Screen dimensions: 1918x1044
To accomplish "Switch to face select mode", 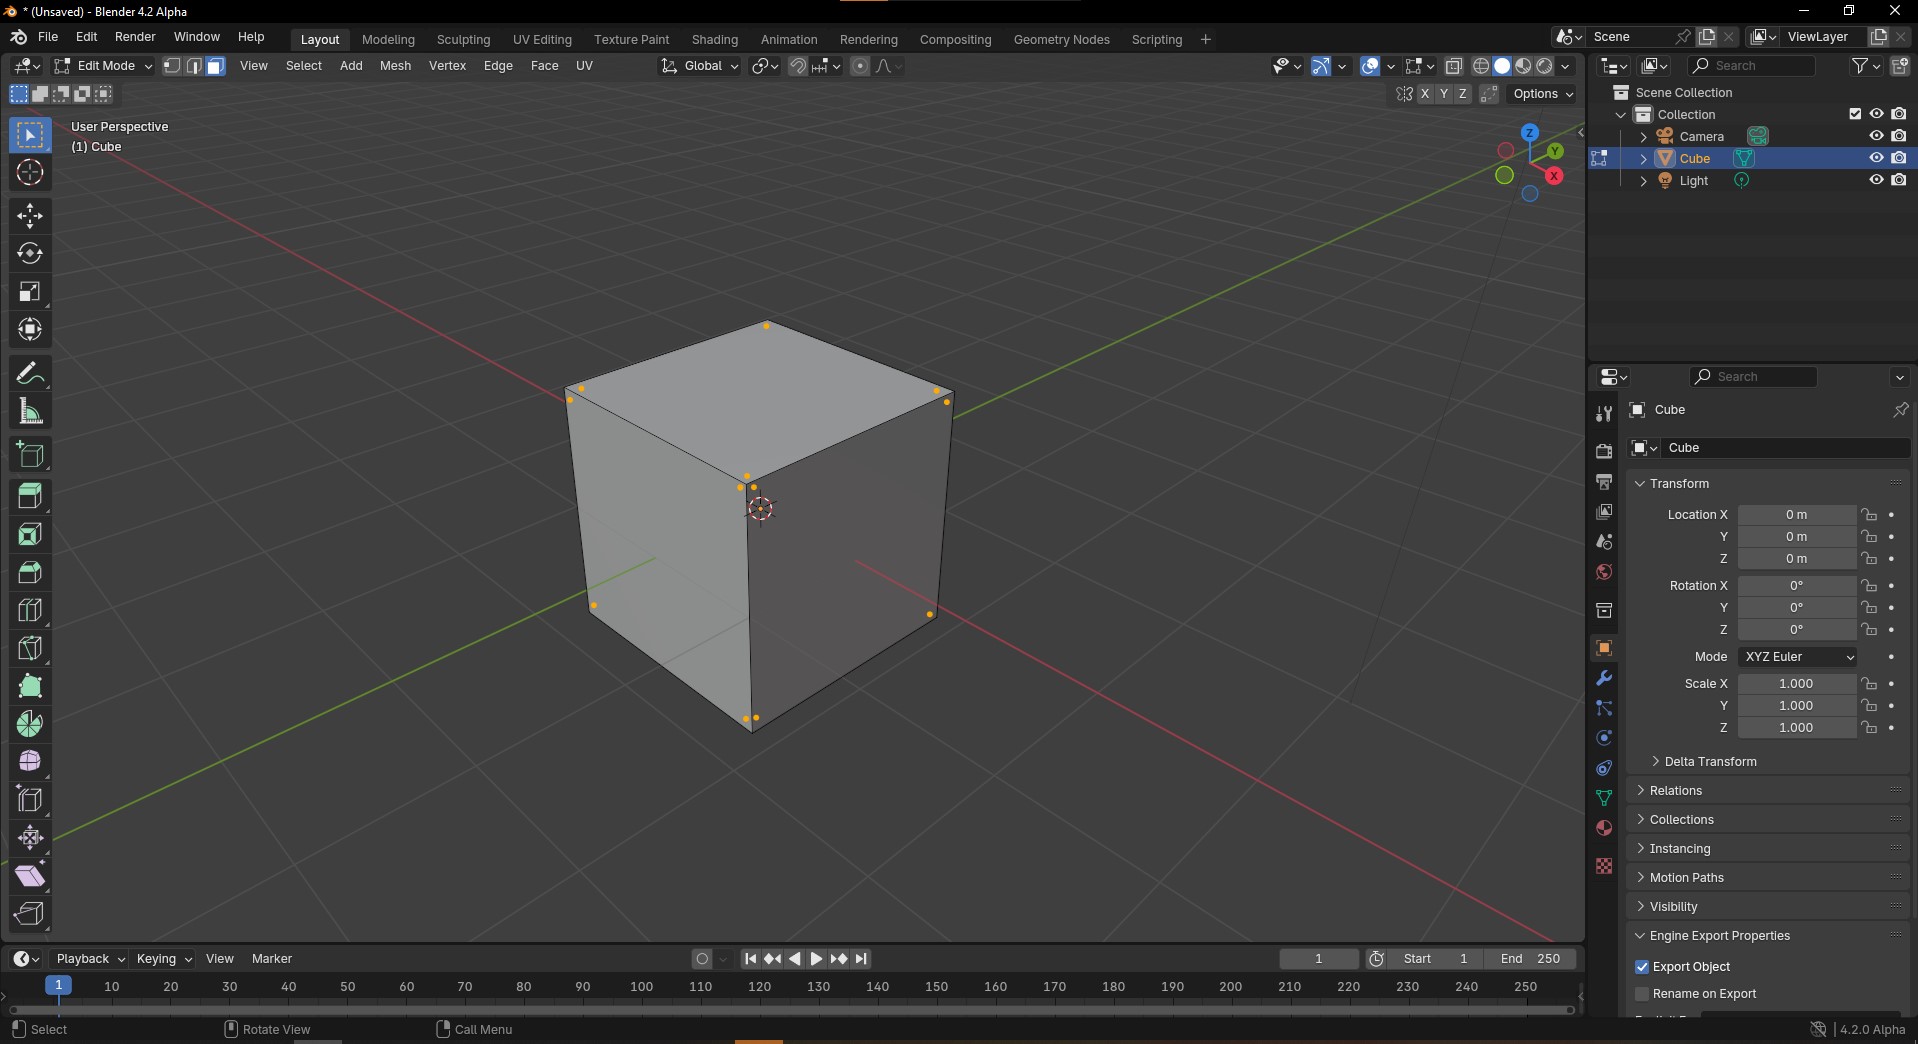I will click(215, 66).
